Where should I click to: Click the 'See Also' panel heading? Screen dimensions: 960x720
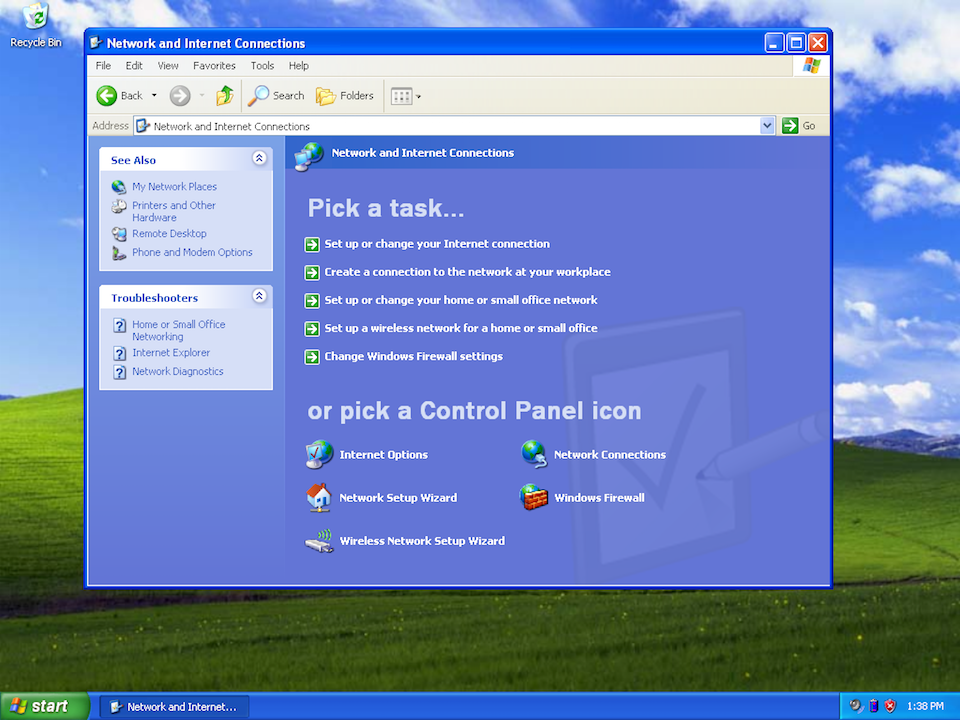pyautogui.click(x=133, y=160)
